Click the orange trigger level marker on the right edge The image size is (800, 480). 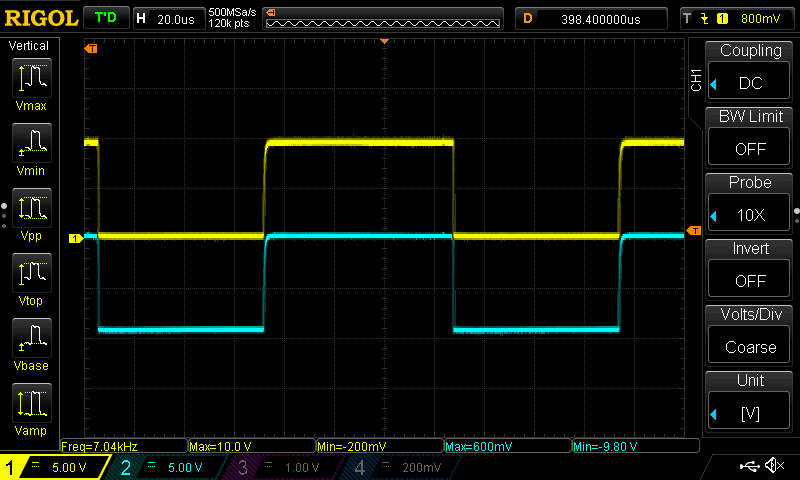(694, 231)
